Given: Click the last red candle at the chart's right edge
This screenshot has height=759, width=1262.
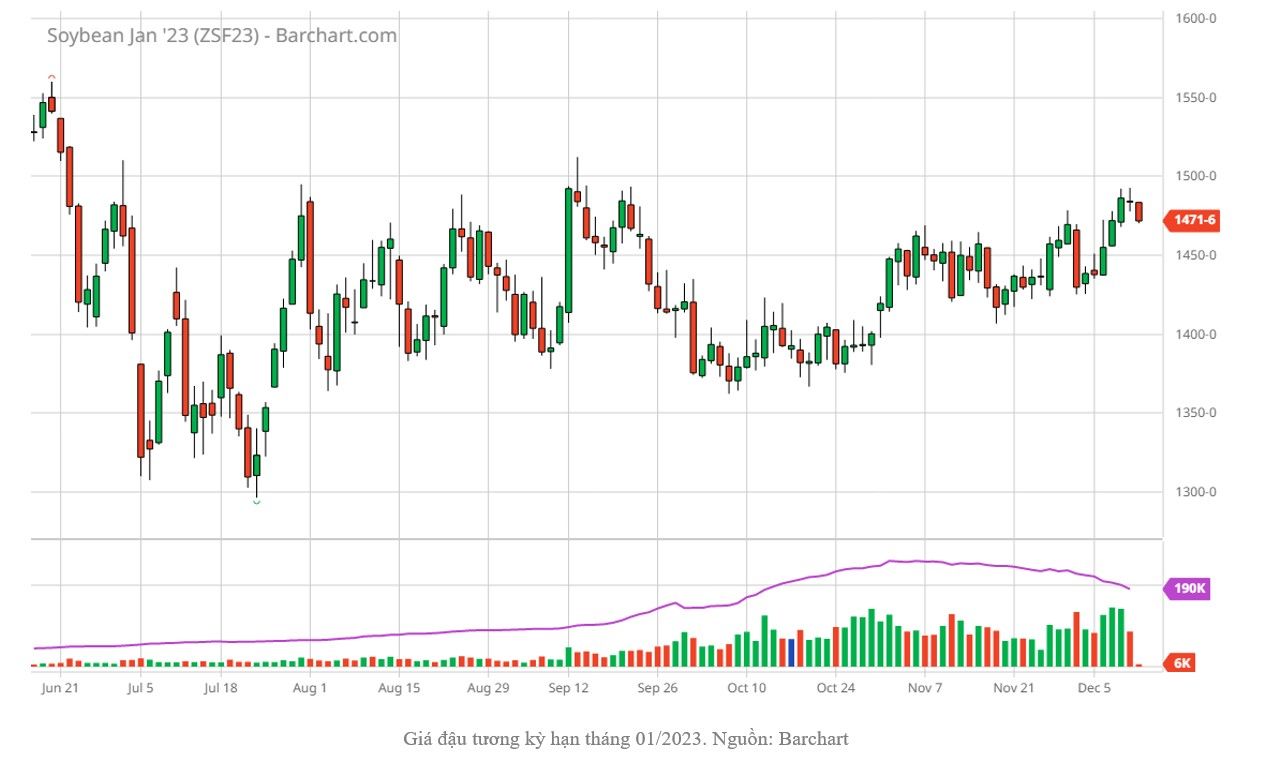Looking at the screenshot, I should pyautogui.click(x=1139, y=212).
